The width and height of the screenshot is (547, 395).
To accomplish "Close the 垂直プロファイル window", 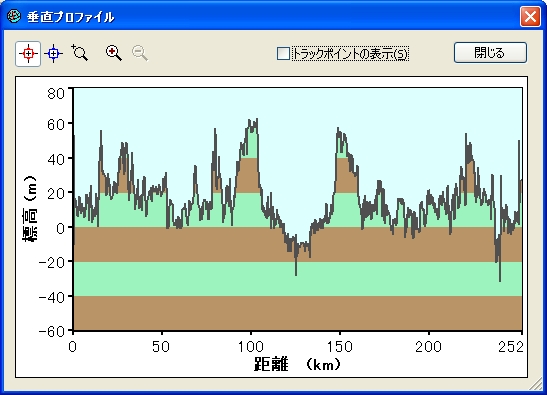I will (530, 16).
